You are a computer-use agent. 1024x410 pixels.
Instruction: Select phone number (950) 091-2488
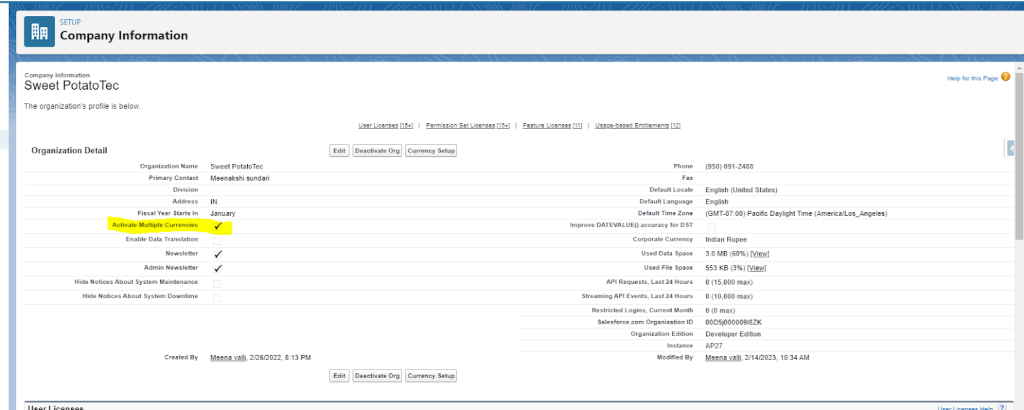click(729, 166)
